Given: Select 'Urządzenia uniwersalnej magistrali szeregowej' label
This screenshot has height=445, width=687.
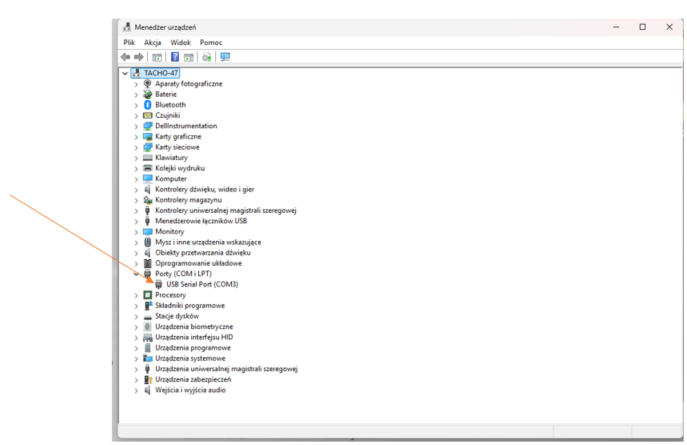Looking at the screenshot, I should pyautogui.click(x=227, y=369).
